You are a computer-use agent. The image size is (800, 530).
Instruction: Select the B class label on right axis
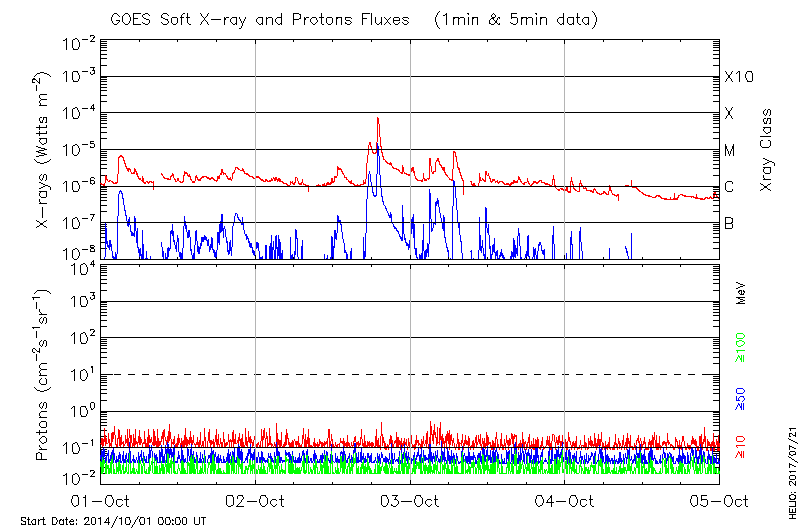click(729, 223)
